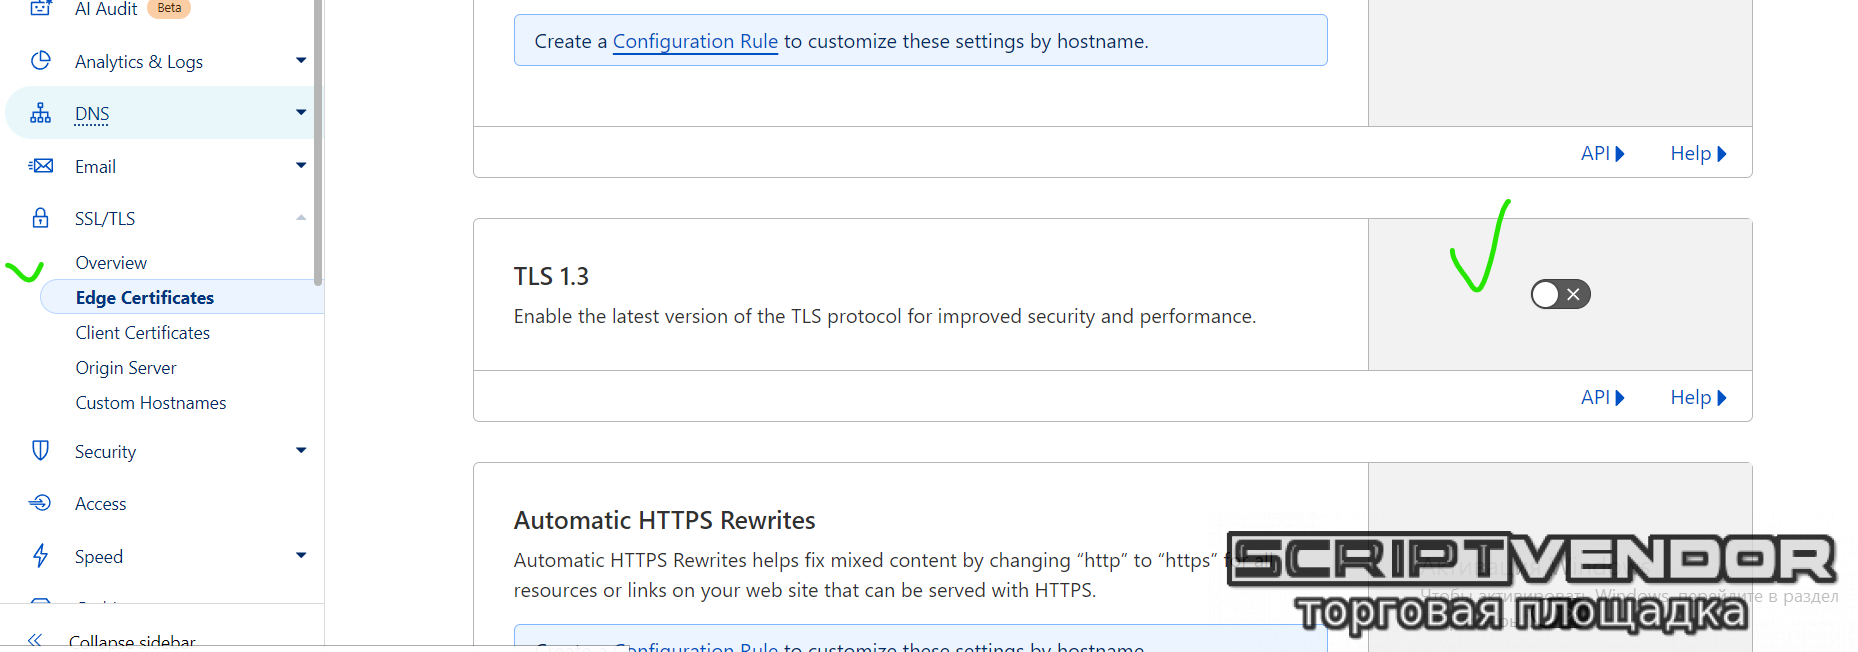Image resolution: width=1858 pixels, height=652 pixels.
Task: Click the Beta badge next to AI Audit
Action: tap(169, 8)
